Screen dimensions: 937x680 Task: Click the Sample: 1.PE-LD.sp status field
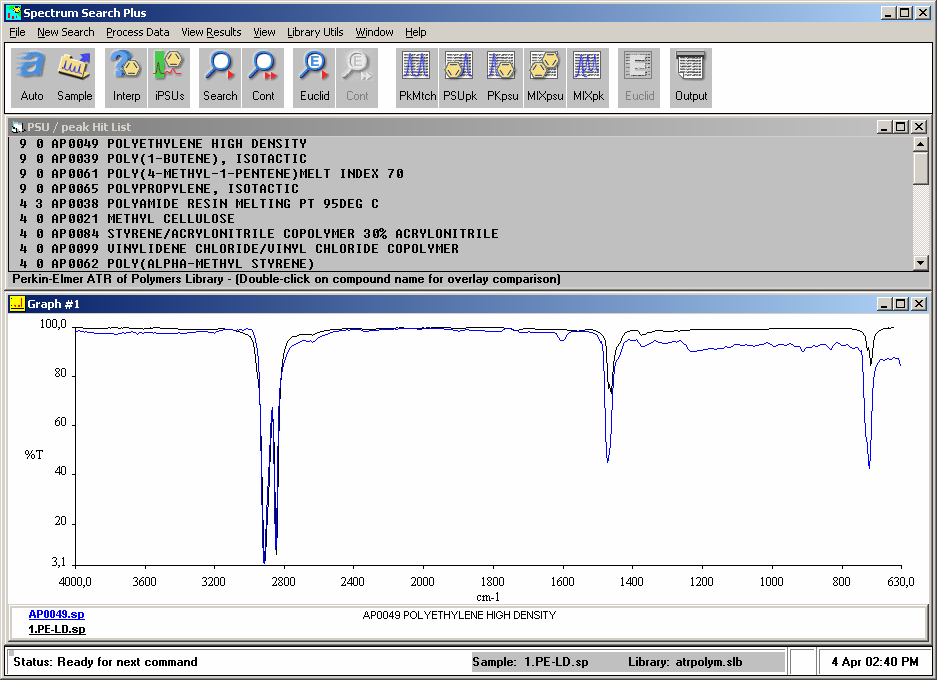coord(530,661)
